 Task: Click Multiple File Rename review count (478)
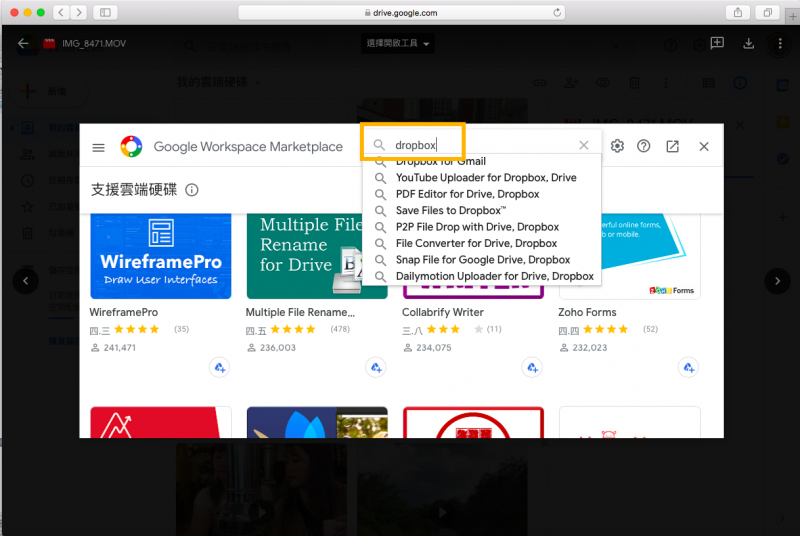tap(340, 329)
